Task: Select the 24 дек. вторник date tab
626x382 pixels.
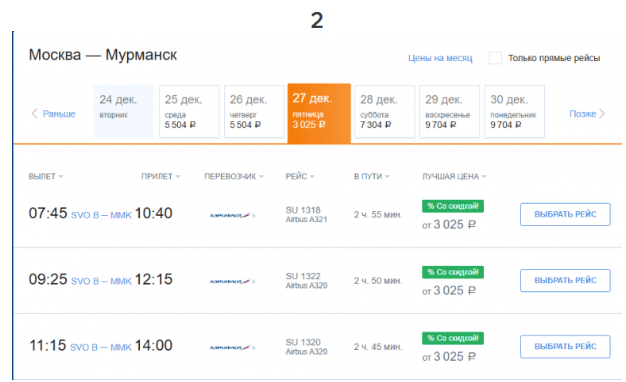Action: point(124,111)
